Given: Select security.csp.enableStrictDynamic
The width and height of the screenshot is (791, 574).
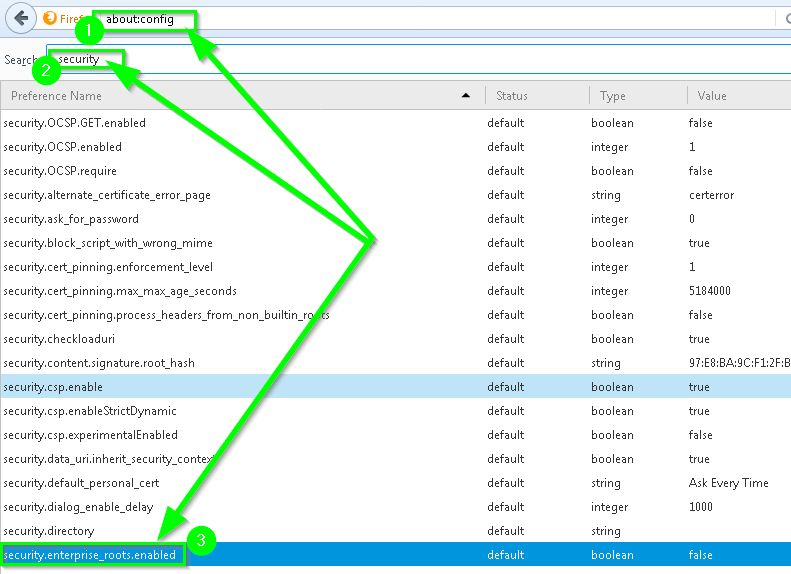Looking at the screenshot, I should pyautogui.click(x=396, y=411).
